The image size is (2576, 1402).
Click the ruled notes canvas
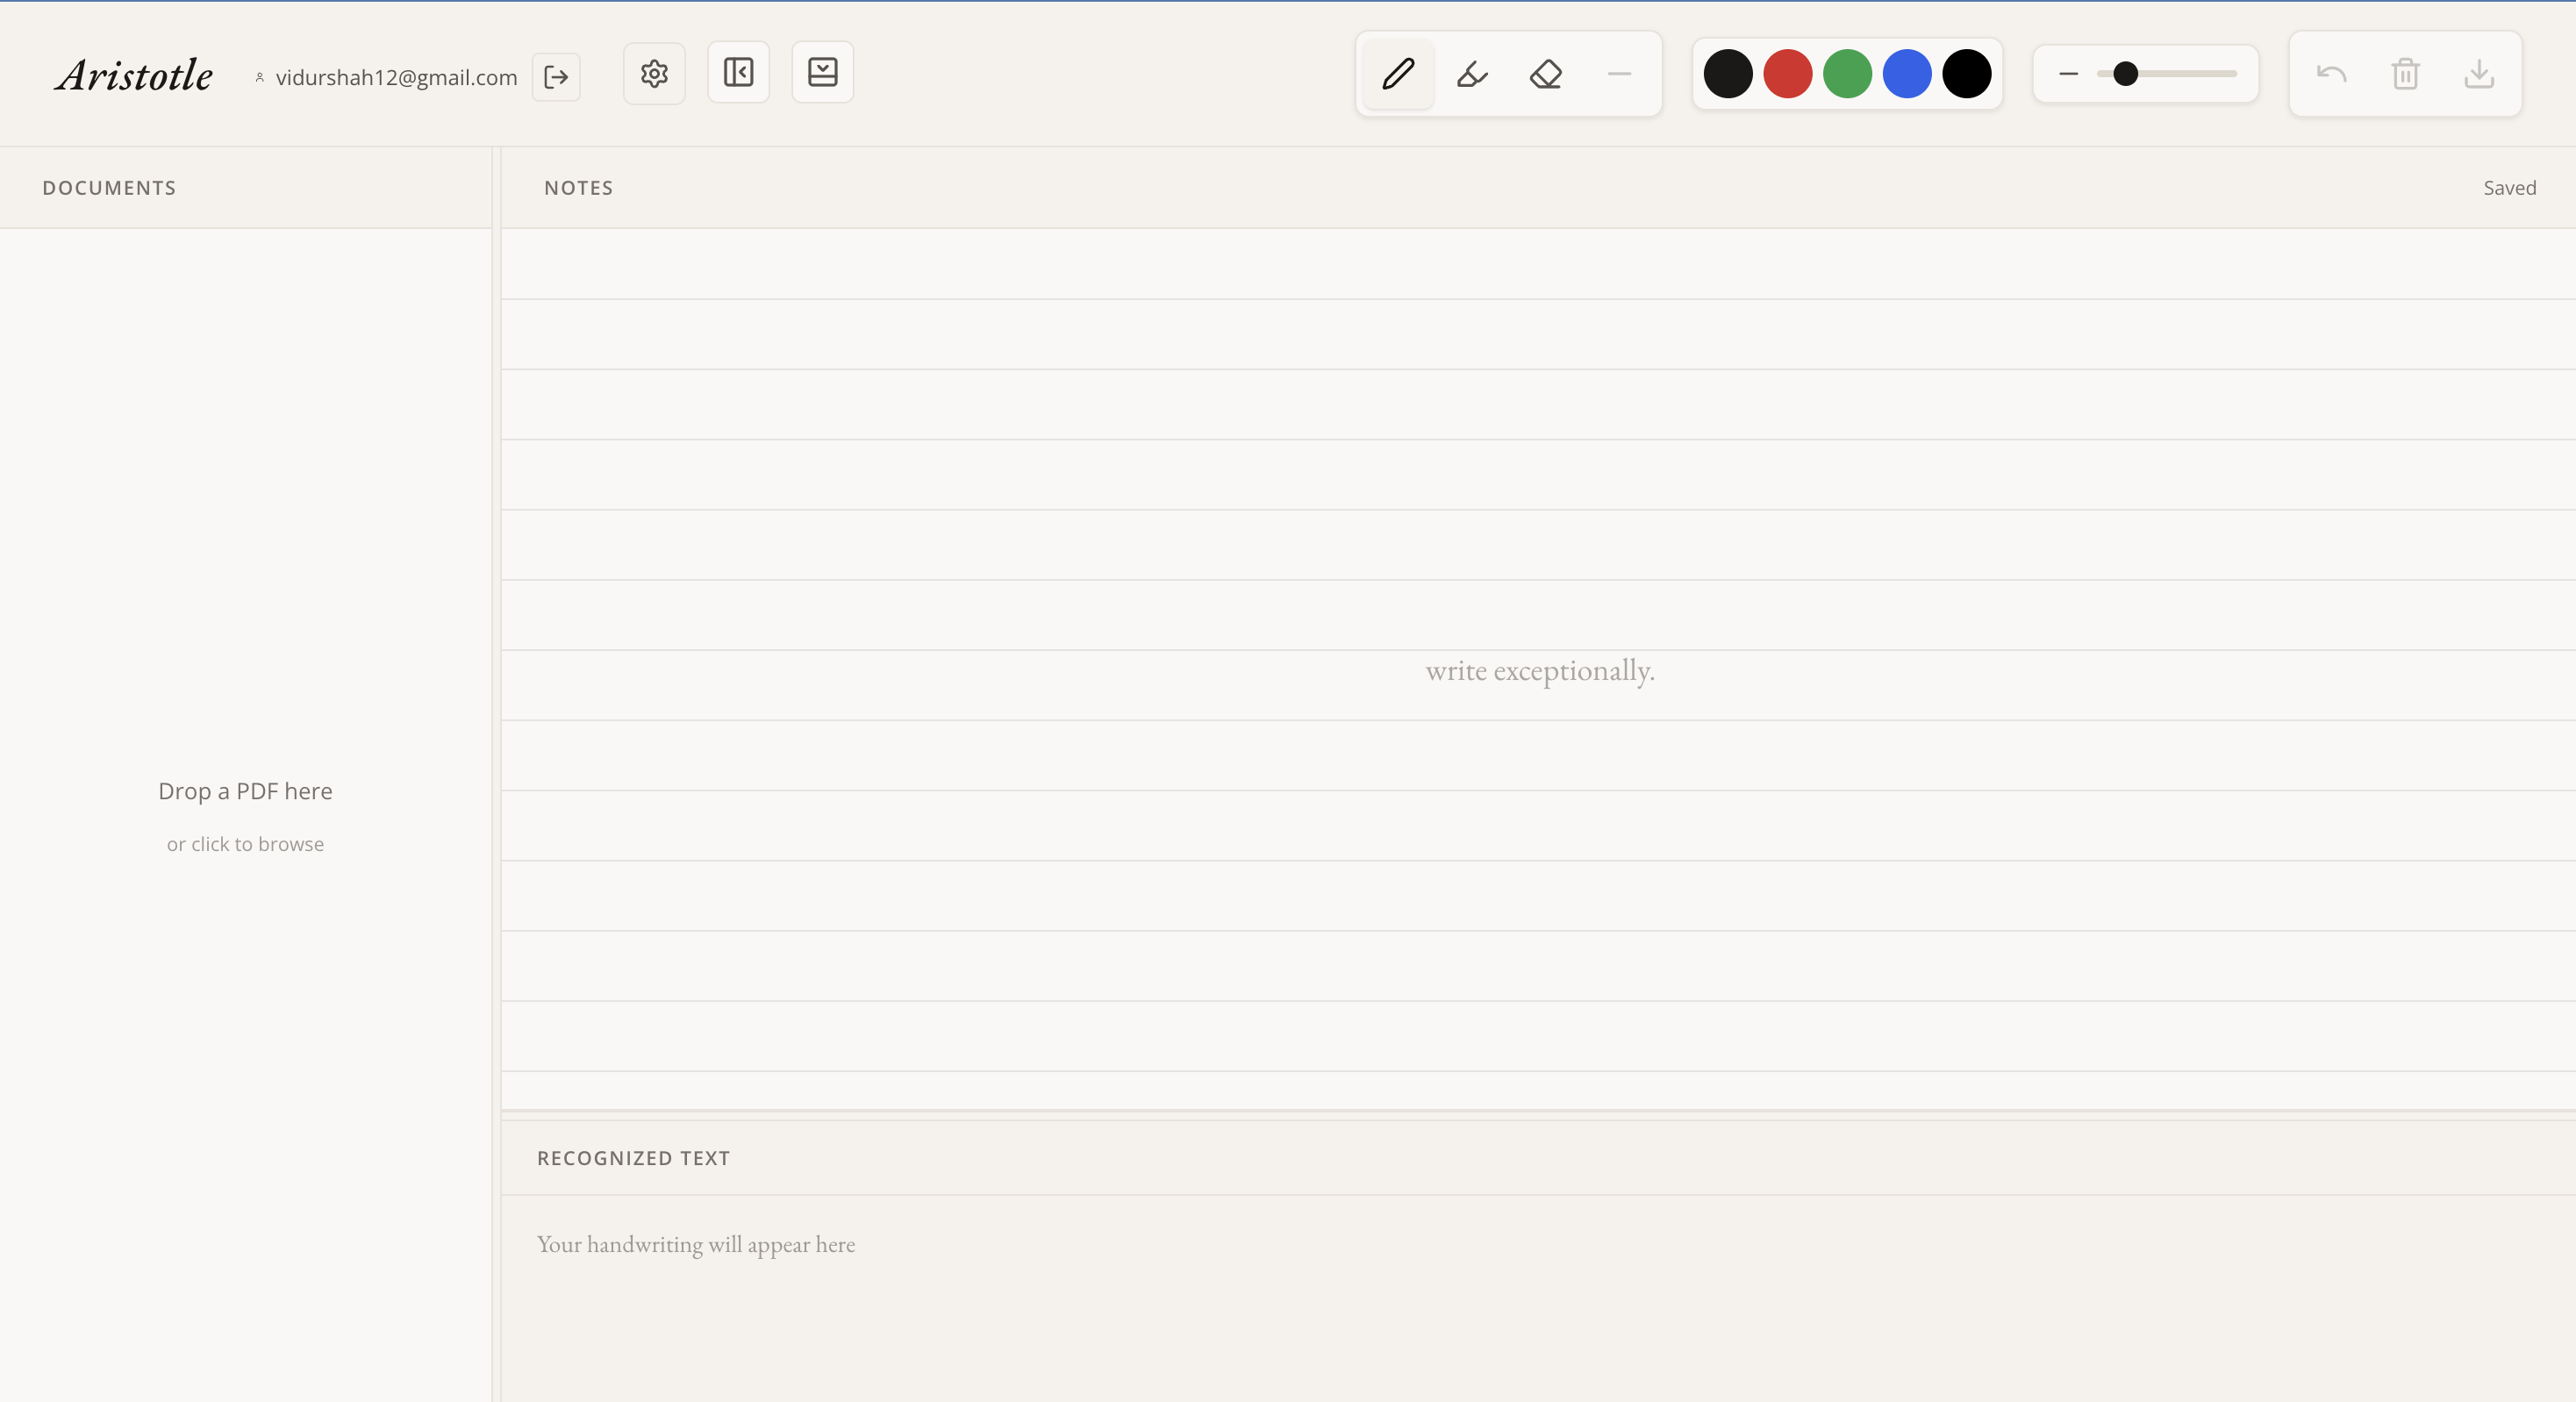(1538, 500)
